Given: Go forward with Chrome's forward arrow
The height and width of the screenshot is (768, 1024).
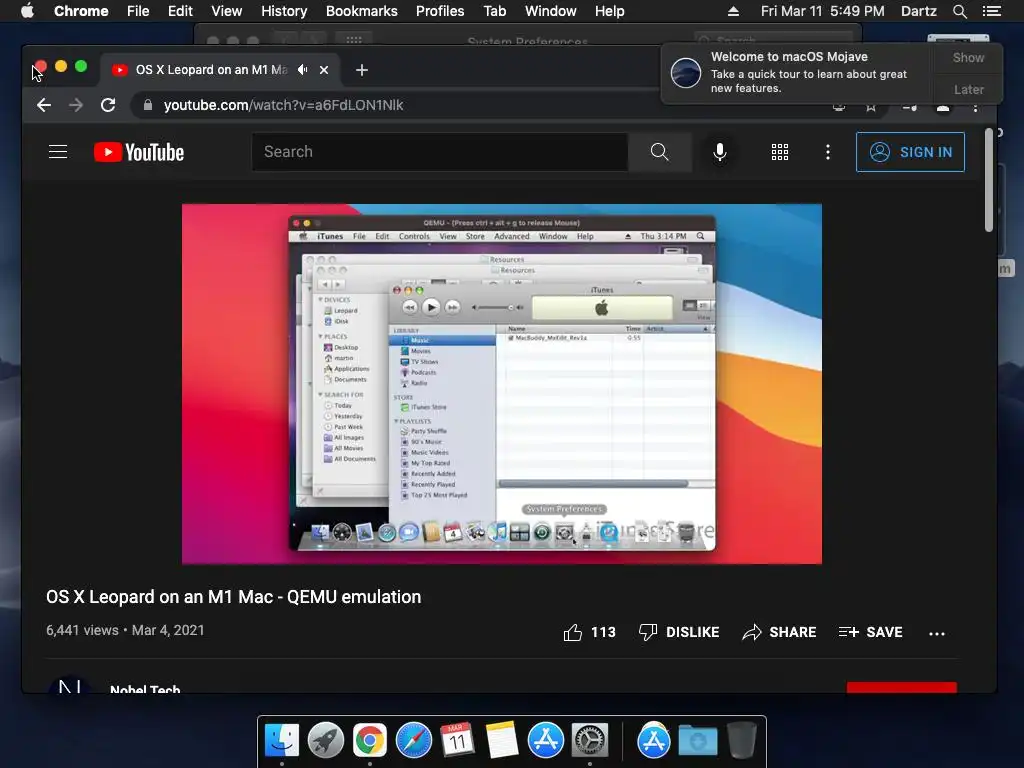Looking at the screenshot, I should pyautogui.click(x=76, y=105).
